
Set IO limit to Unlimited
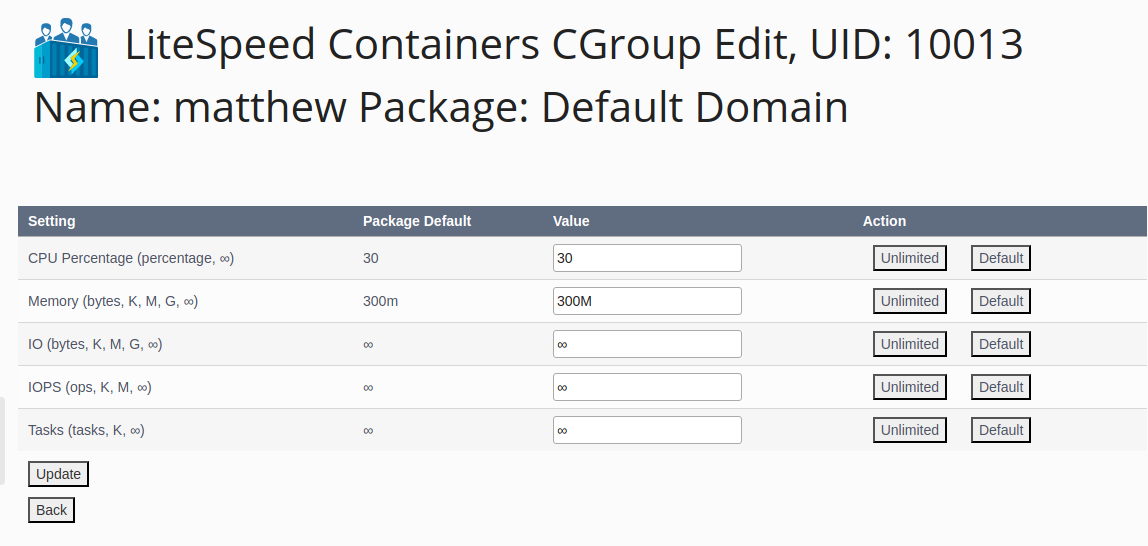[909, 344]
